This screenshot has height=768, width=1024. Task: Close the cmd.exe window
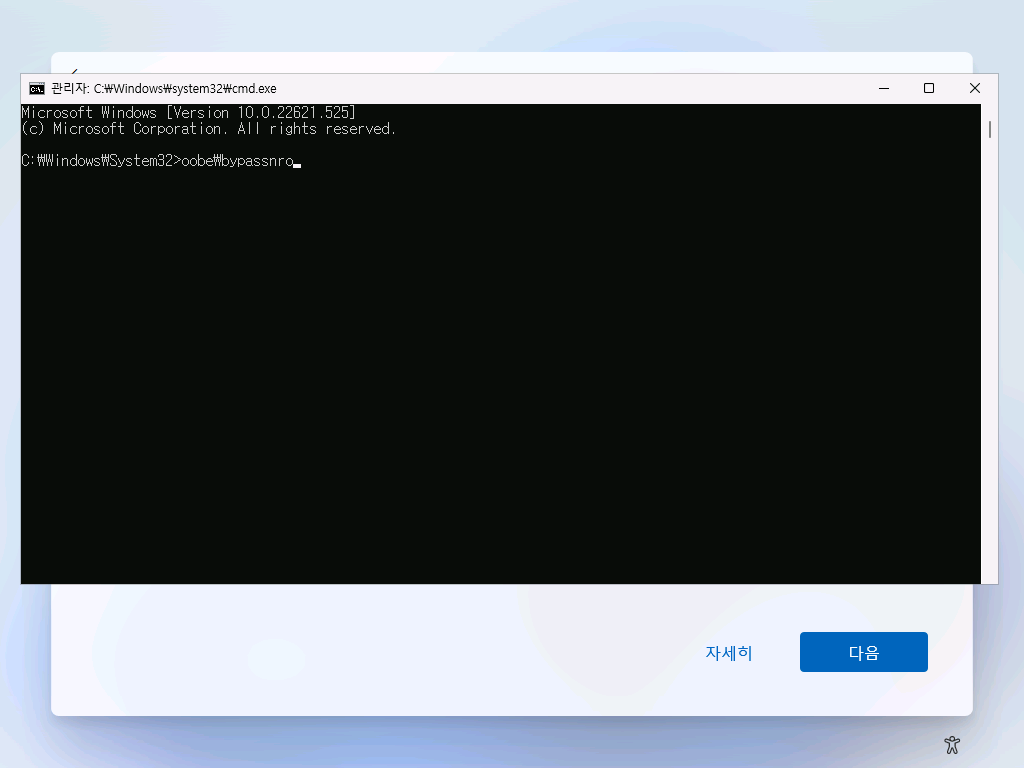pos(974,88)
